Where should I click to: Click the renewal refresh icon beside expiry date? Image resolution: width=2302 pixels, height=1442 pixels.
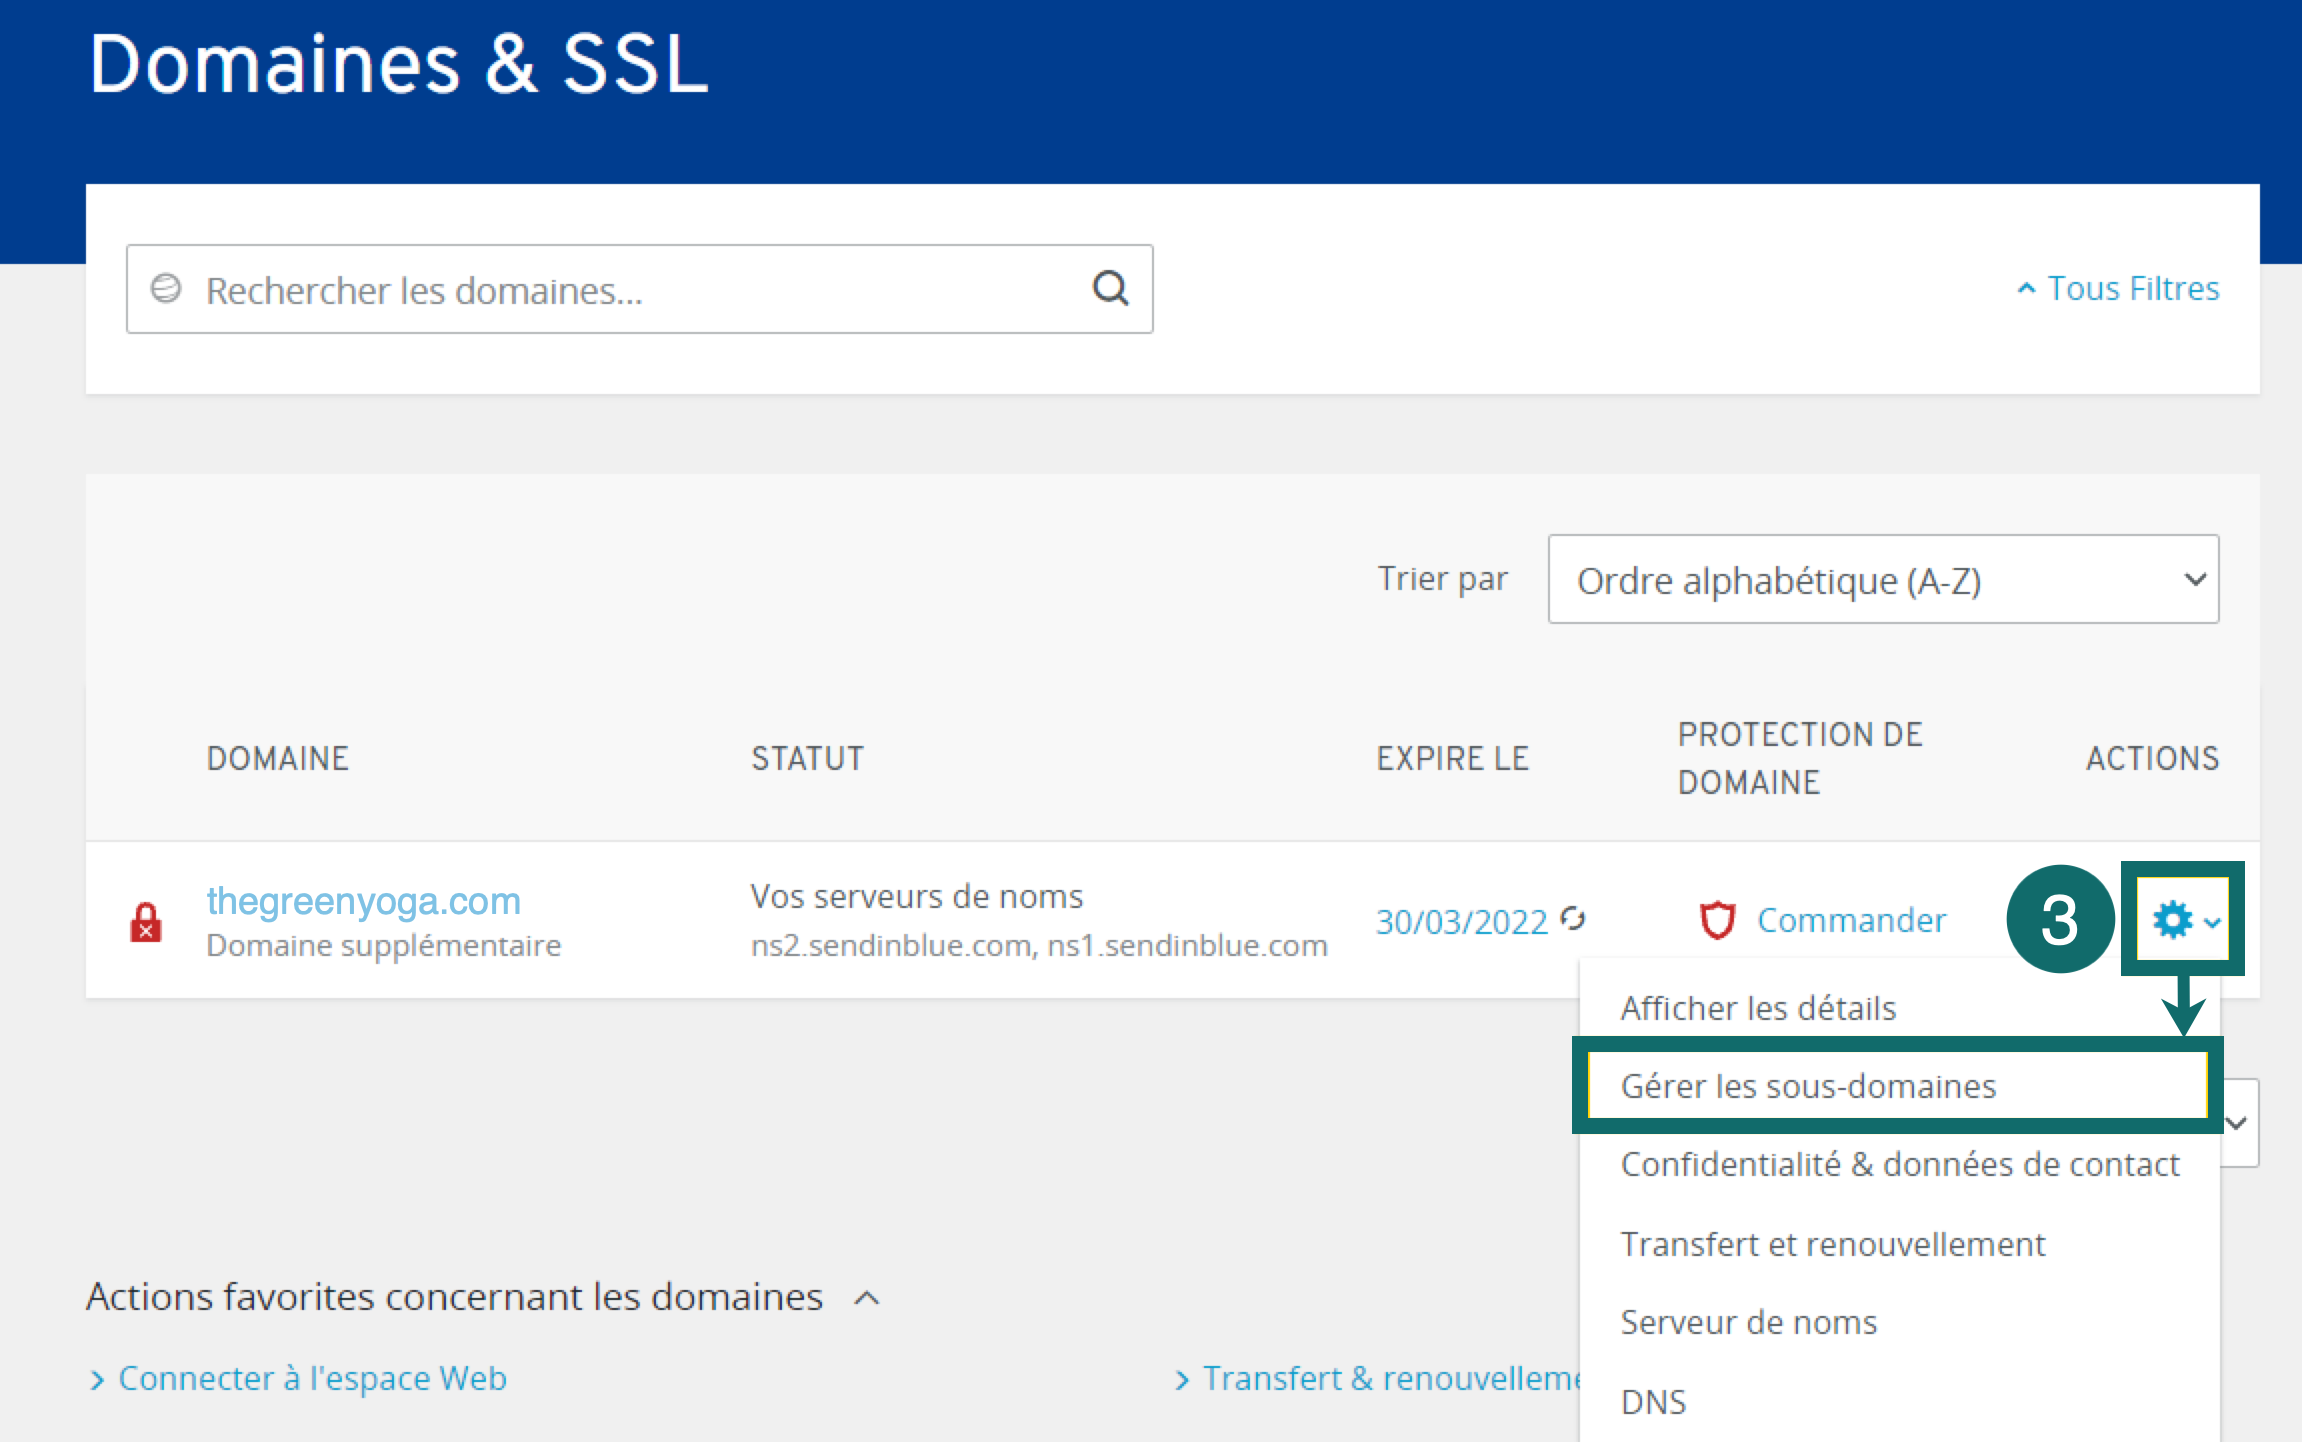click(x=1573, y=918)
